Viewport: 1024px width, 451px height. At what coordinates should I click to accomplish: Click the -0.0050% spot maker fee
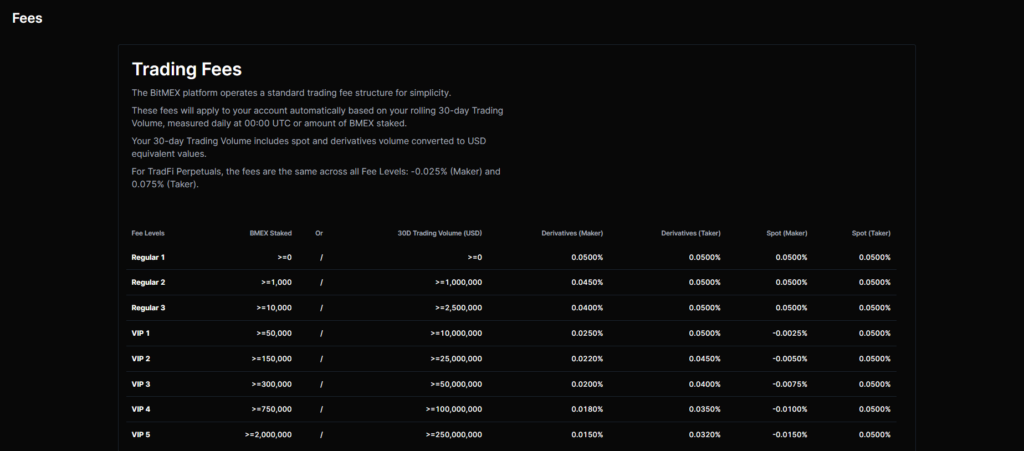(790, 359)
